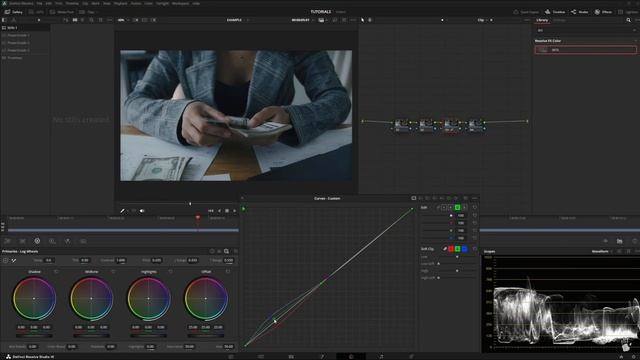The width and height of the screenshot is (640, 360).
Task: Select the hand pan tool in the node editor
Action: coord(370,20)
